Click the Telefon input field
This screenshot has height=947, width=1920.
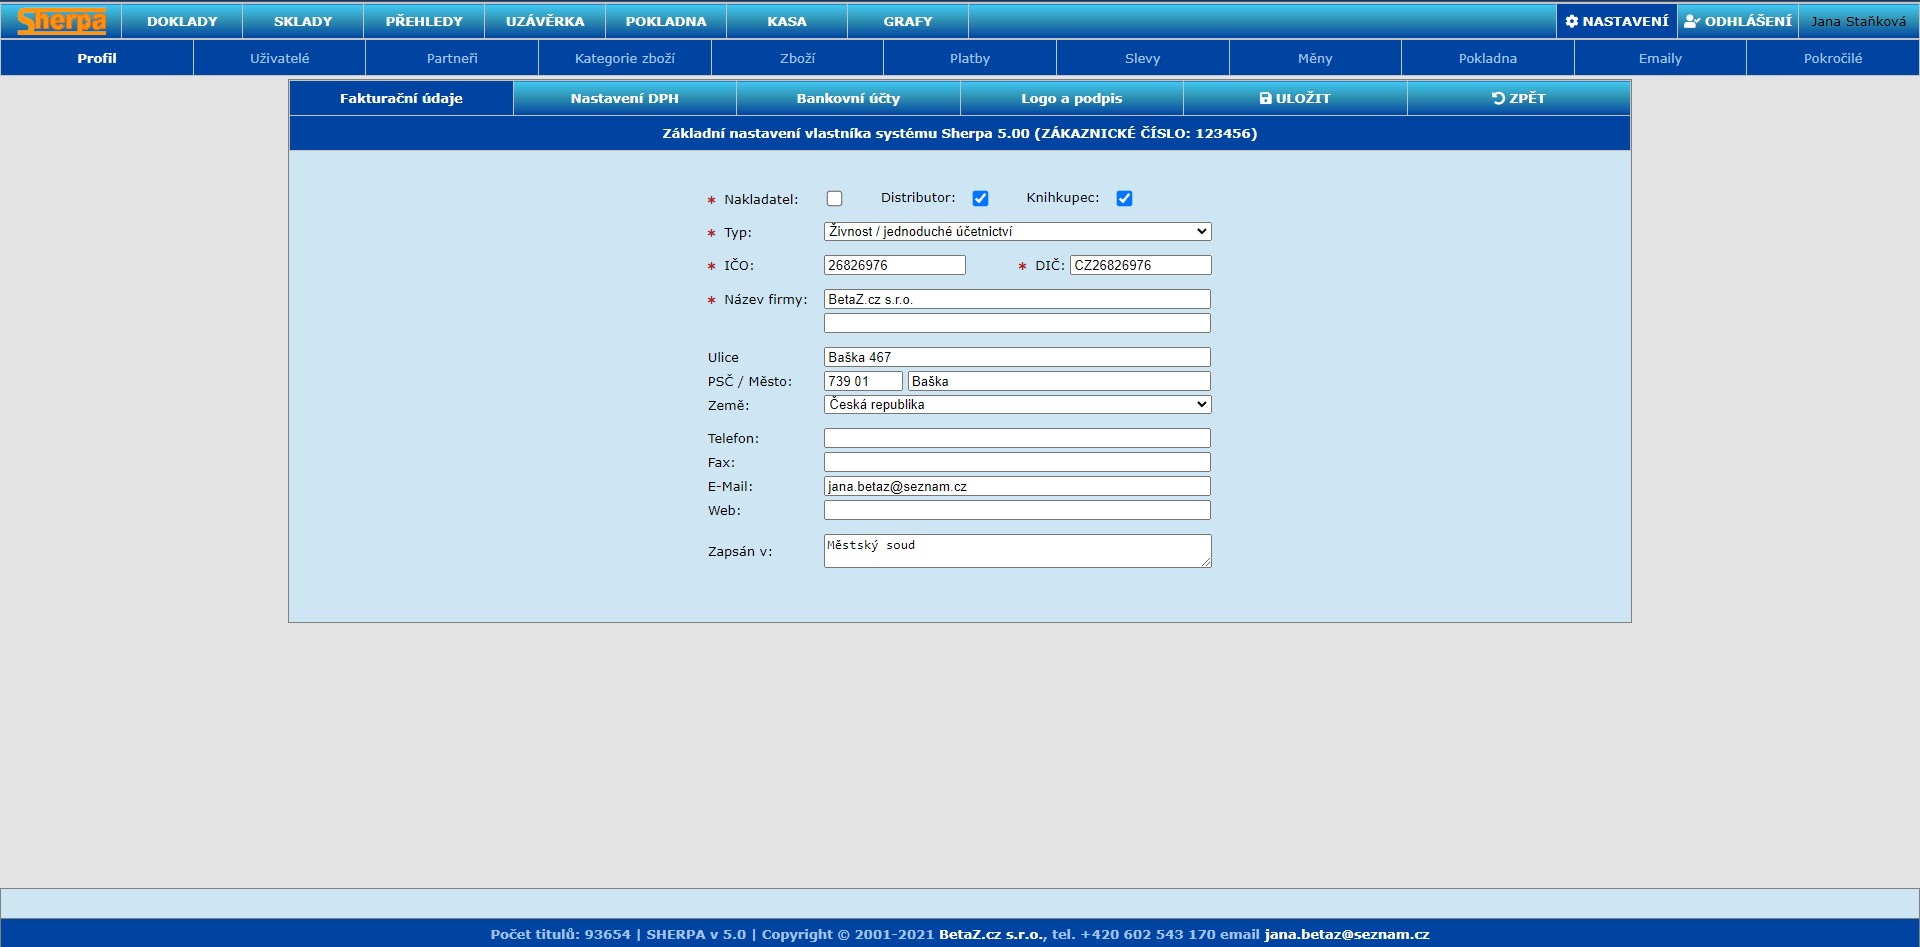[x=1017, y=438]
